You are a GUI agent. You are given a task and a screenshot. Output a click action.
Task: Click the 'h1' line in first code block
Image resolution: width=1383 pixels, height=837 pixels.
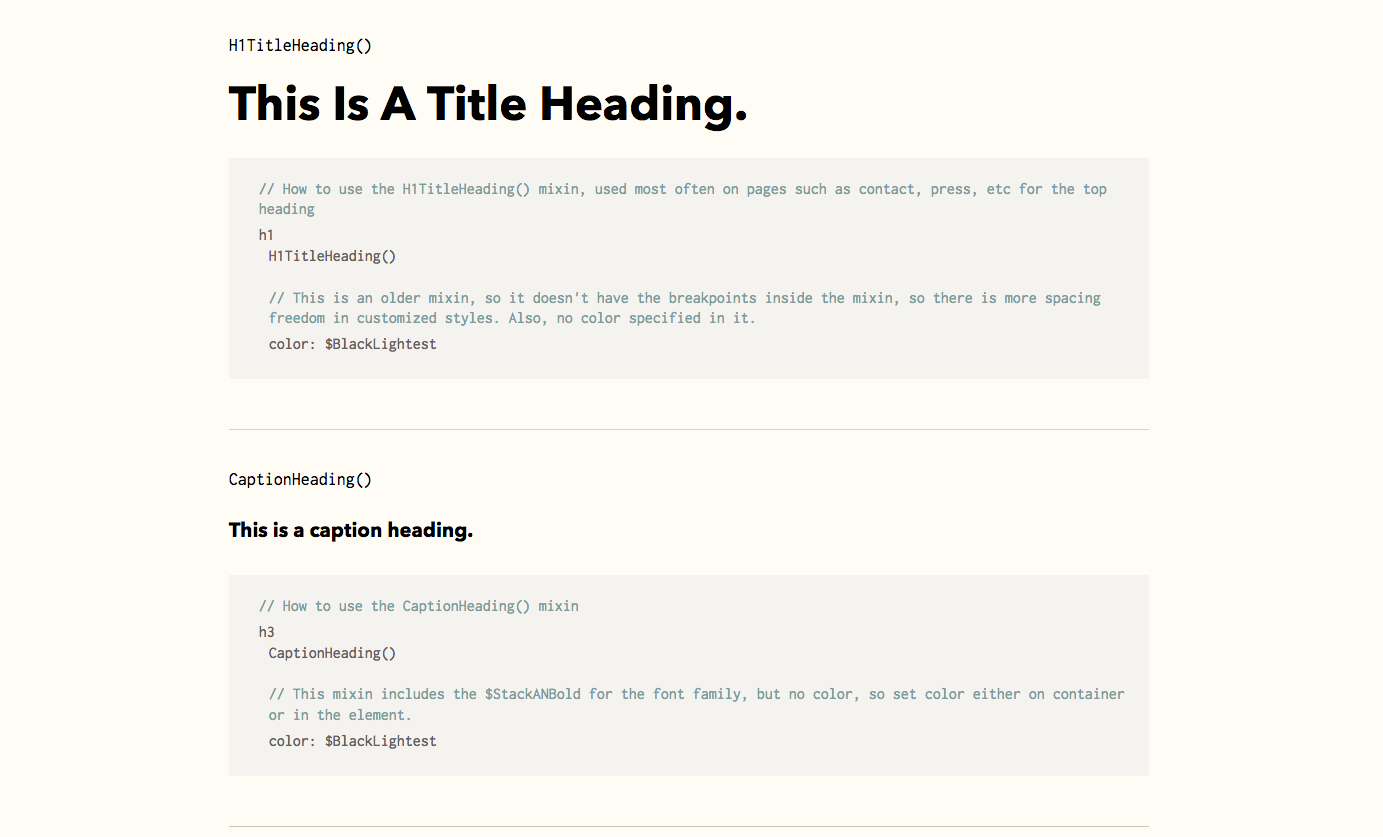tap(266, 235)
